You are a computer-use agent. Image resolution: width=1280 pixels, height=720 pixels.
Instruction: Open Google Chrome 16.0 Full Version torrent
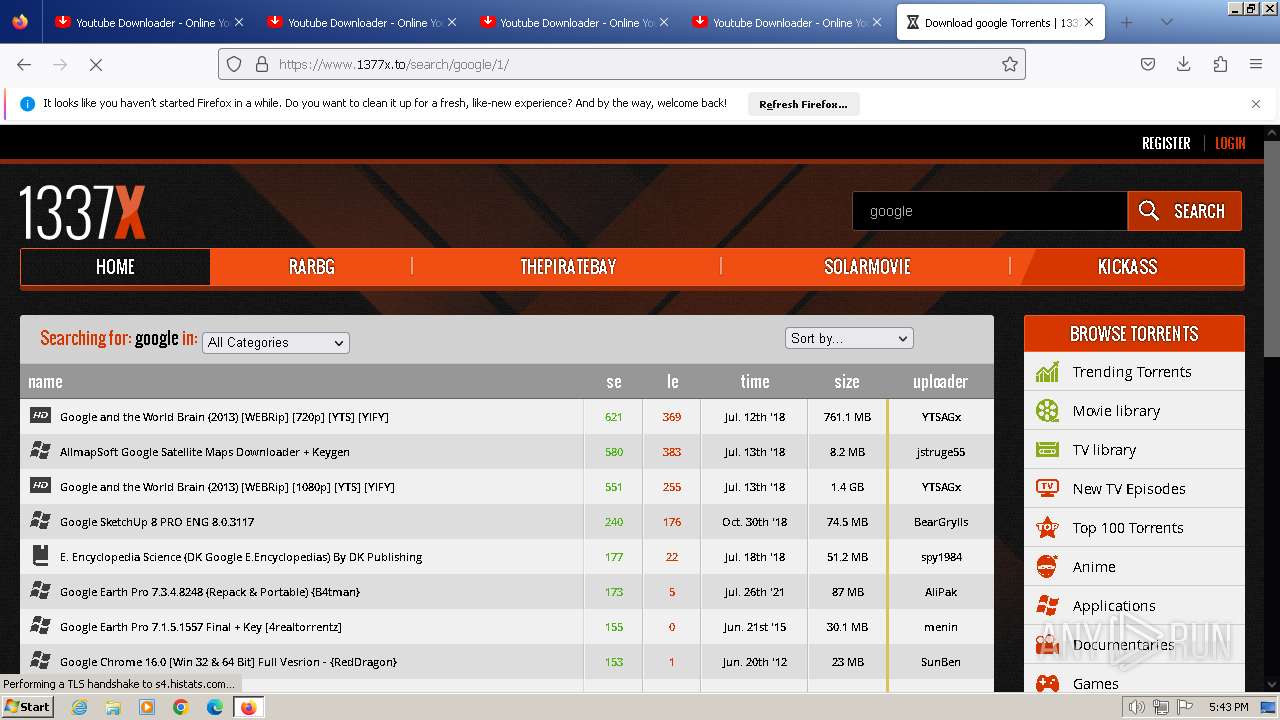click(228, 662)
